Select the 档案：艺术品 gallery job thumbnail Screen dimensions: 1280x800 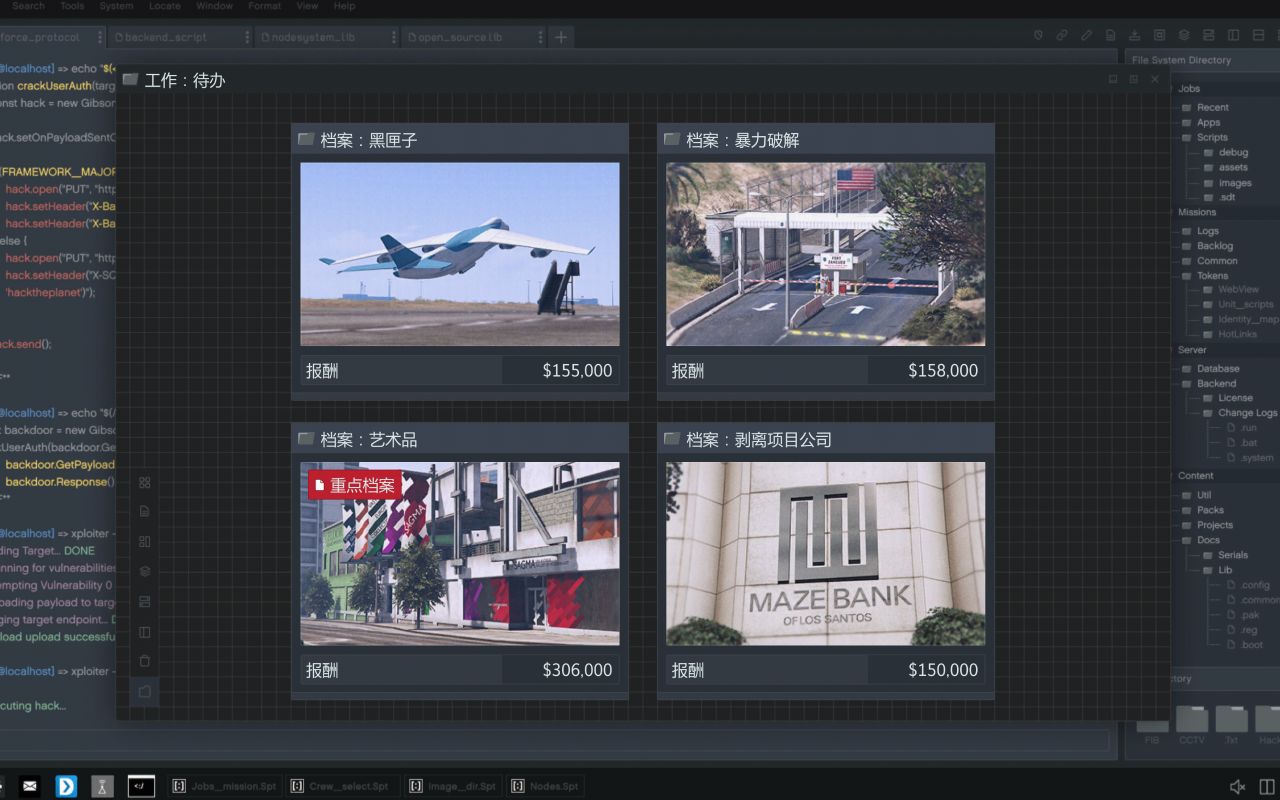coord(460,553)
